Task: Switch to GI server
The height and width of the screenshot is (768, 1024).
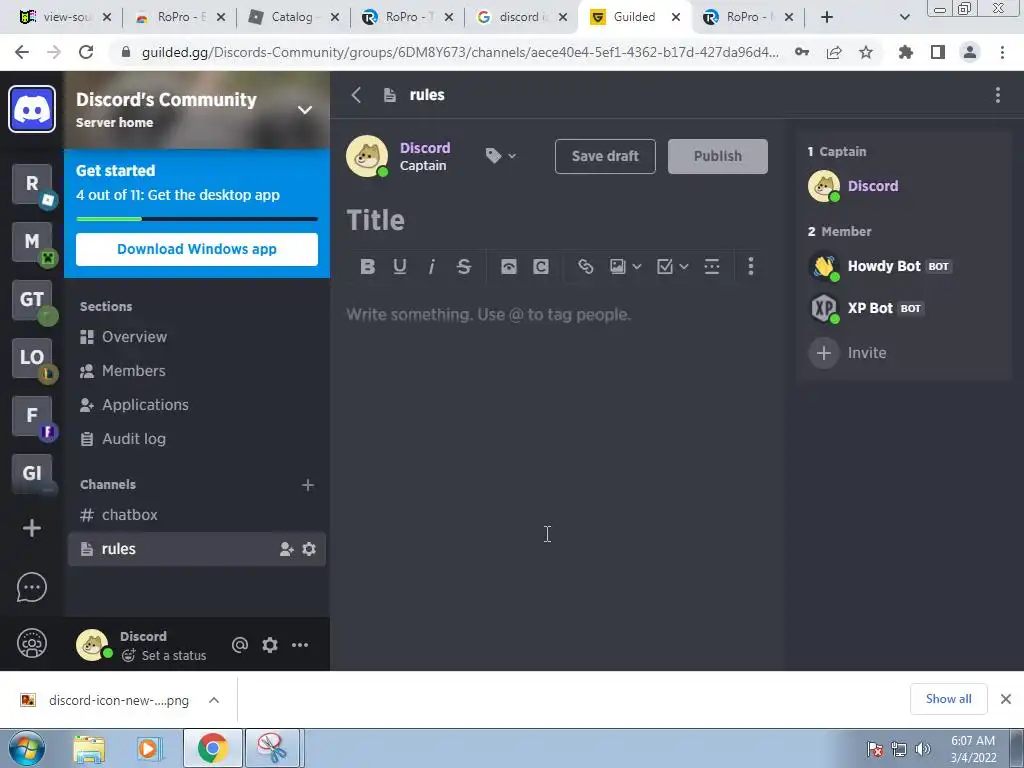Action: 32,473
